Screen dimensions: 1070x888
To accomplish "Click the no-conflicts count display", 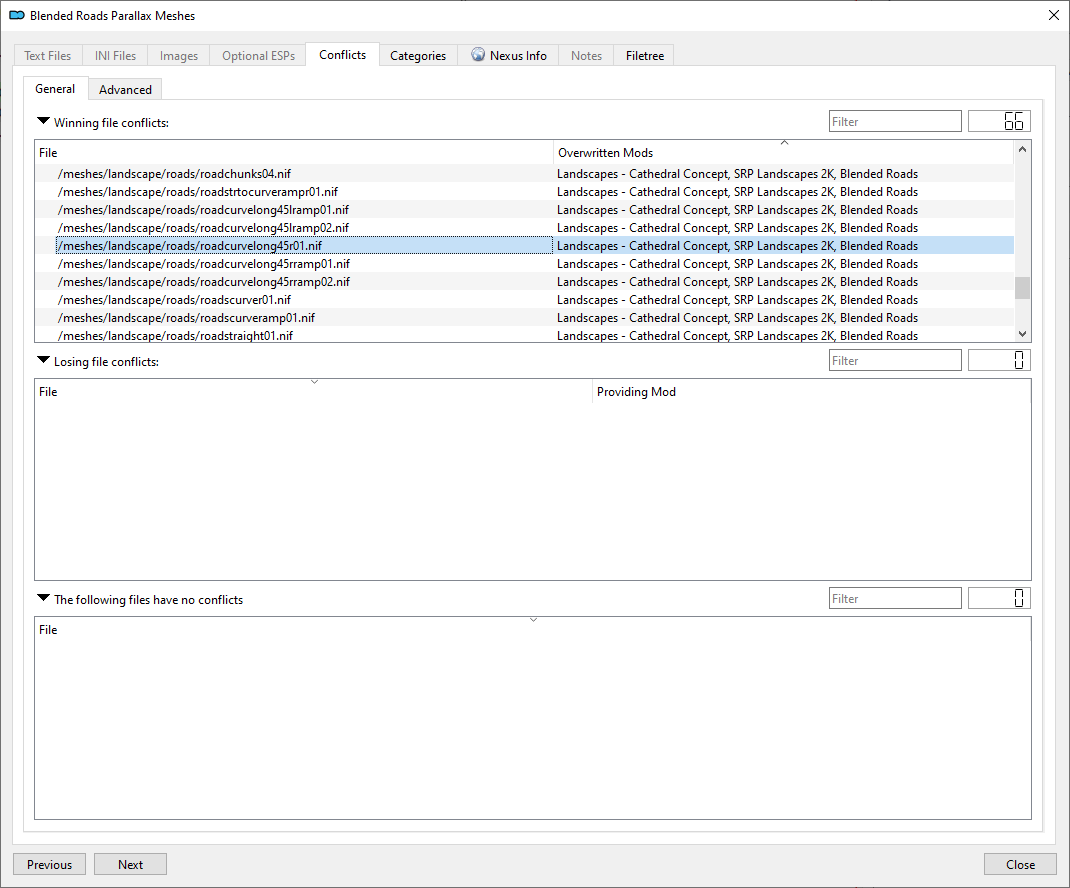I will click(999, 599).
